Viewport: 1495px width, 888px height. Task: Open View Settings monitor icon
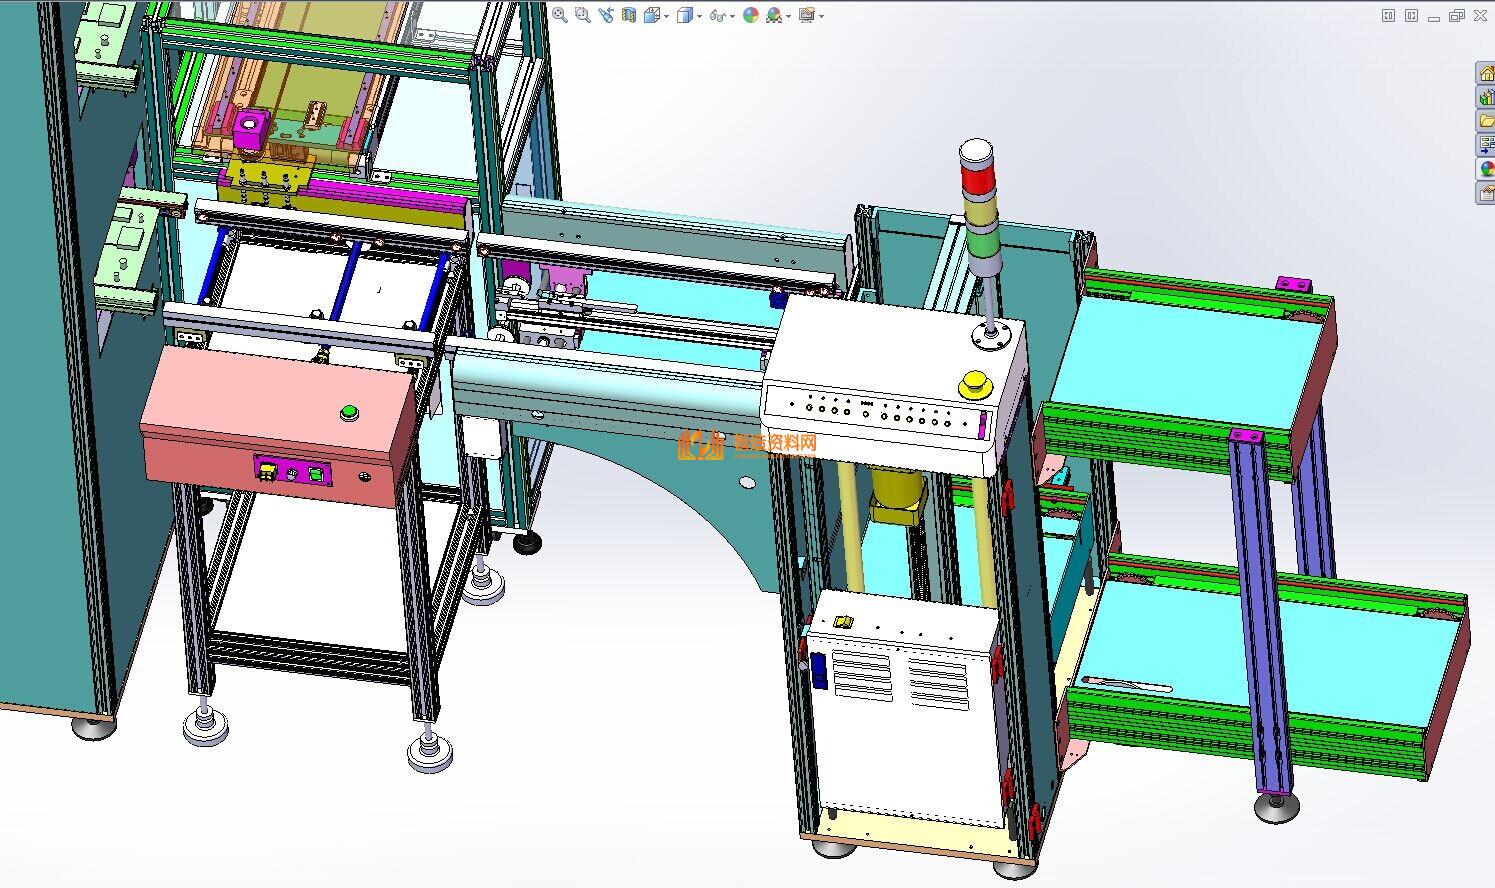pos(807,15)
